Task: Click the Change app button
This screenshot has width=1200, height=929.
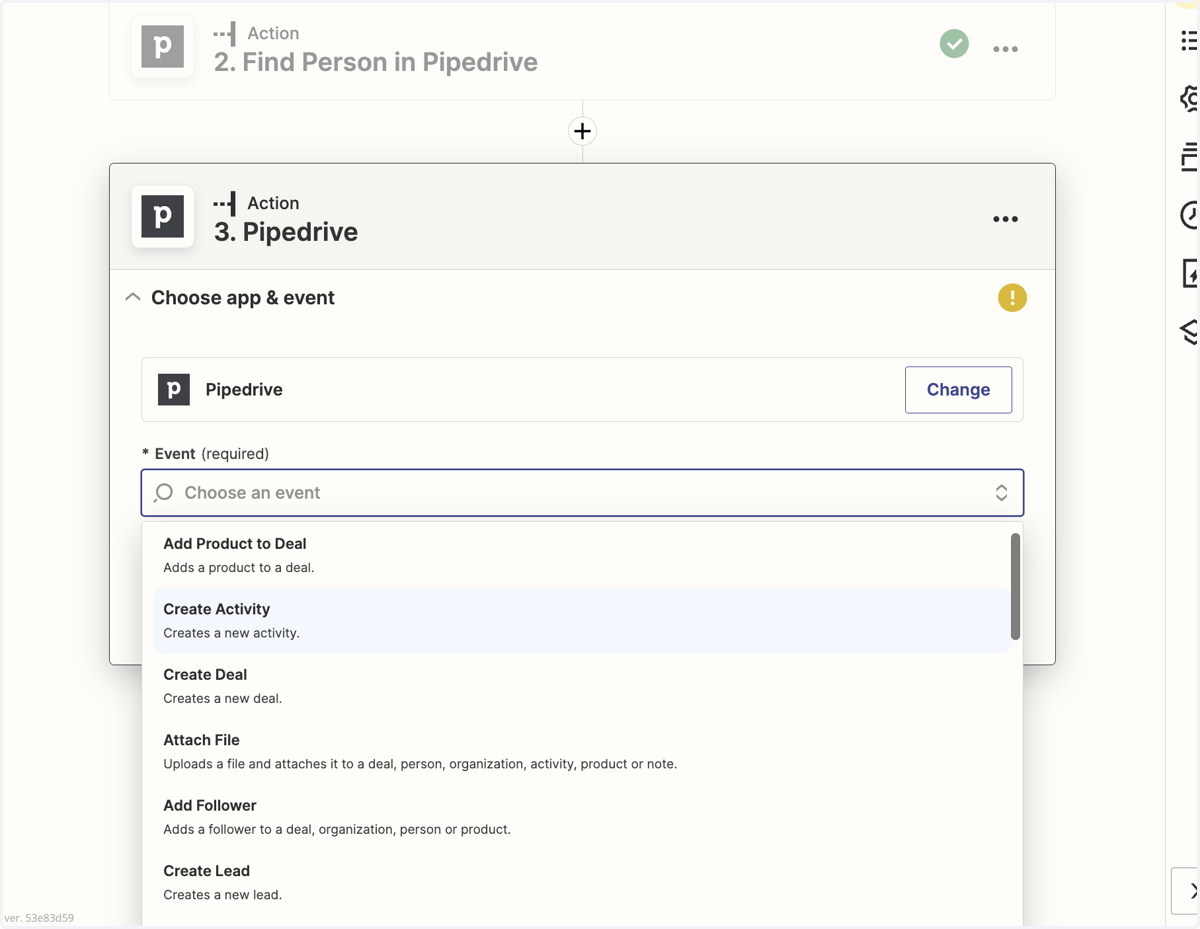Action: click(958, 390)
